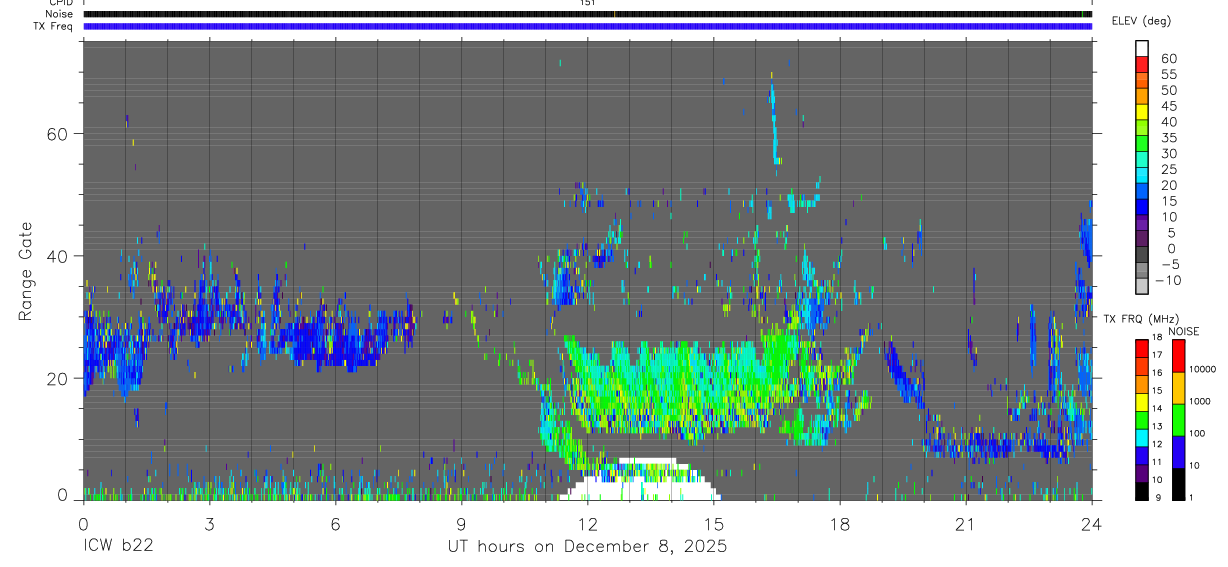The width and height of the screenshot is (1228, 567).
Task: Select the blue 10–100 NOISE colorbar segment
Action: click(x=1179, y=452)
